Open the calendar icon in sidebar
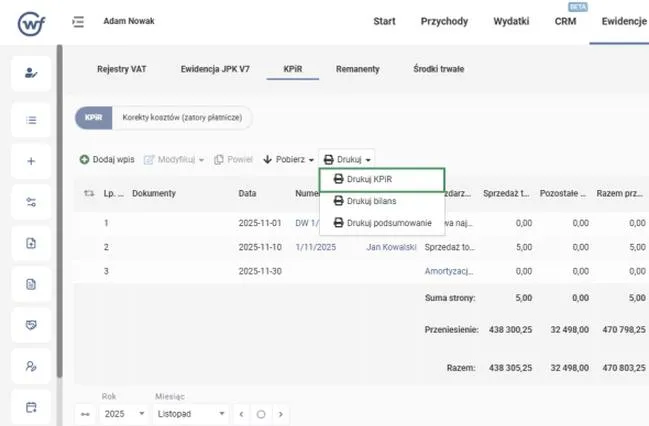Screen dimensions: 649x426 pyautogui.click(x=31, y=406)
